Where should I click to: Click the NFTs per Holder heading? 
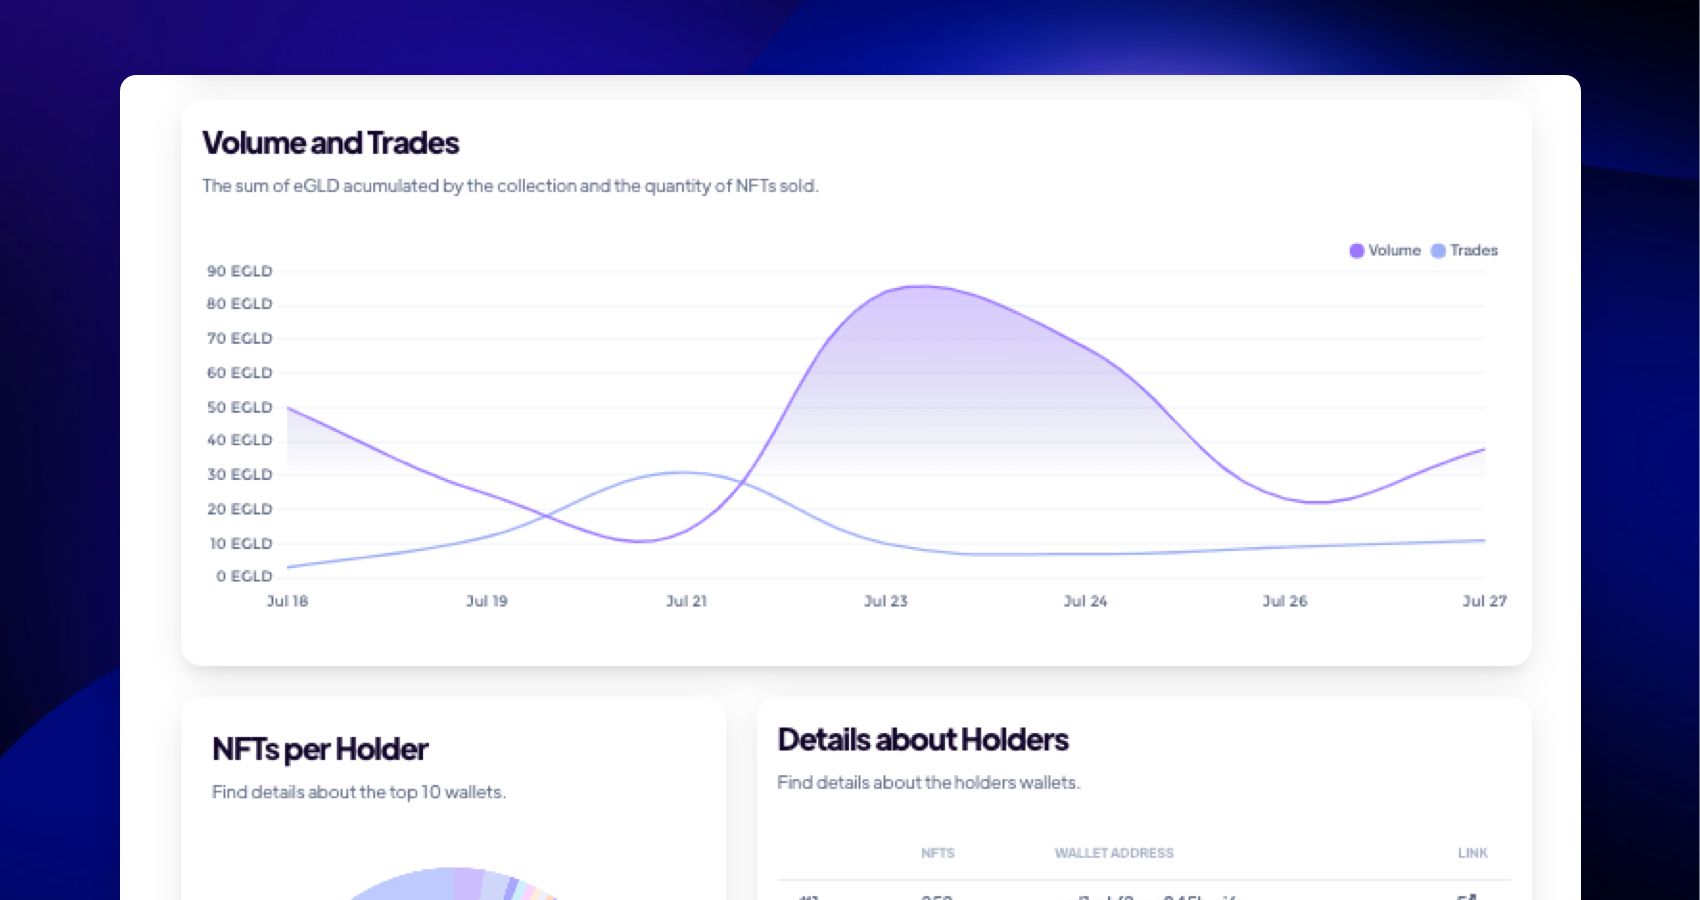point(320,749)
